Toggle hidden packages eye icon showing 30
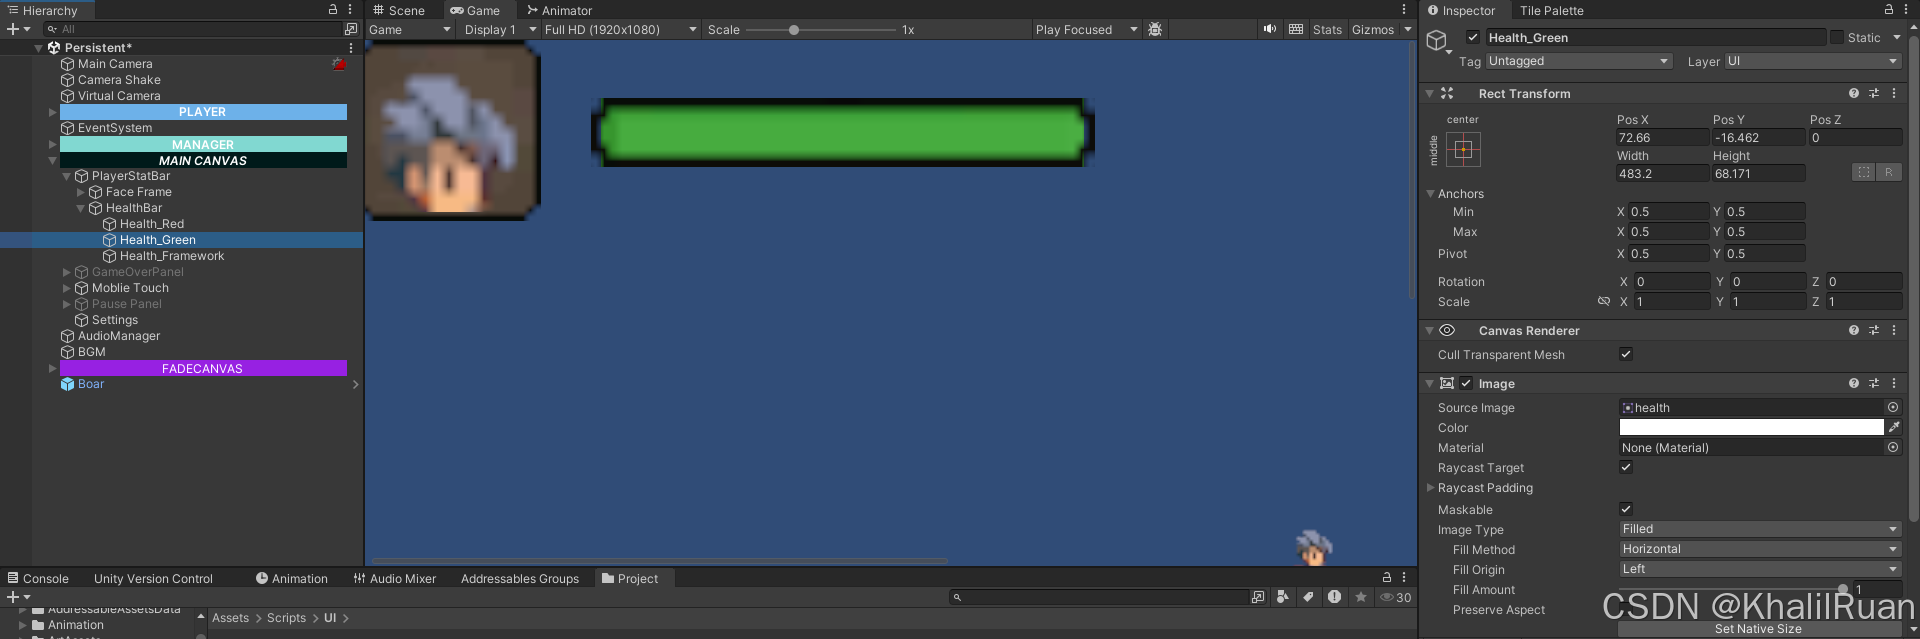The width and height of the screenshot is (1920, 639). click(1396, 597)
